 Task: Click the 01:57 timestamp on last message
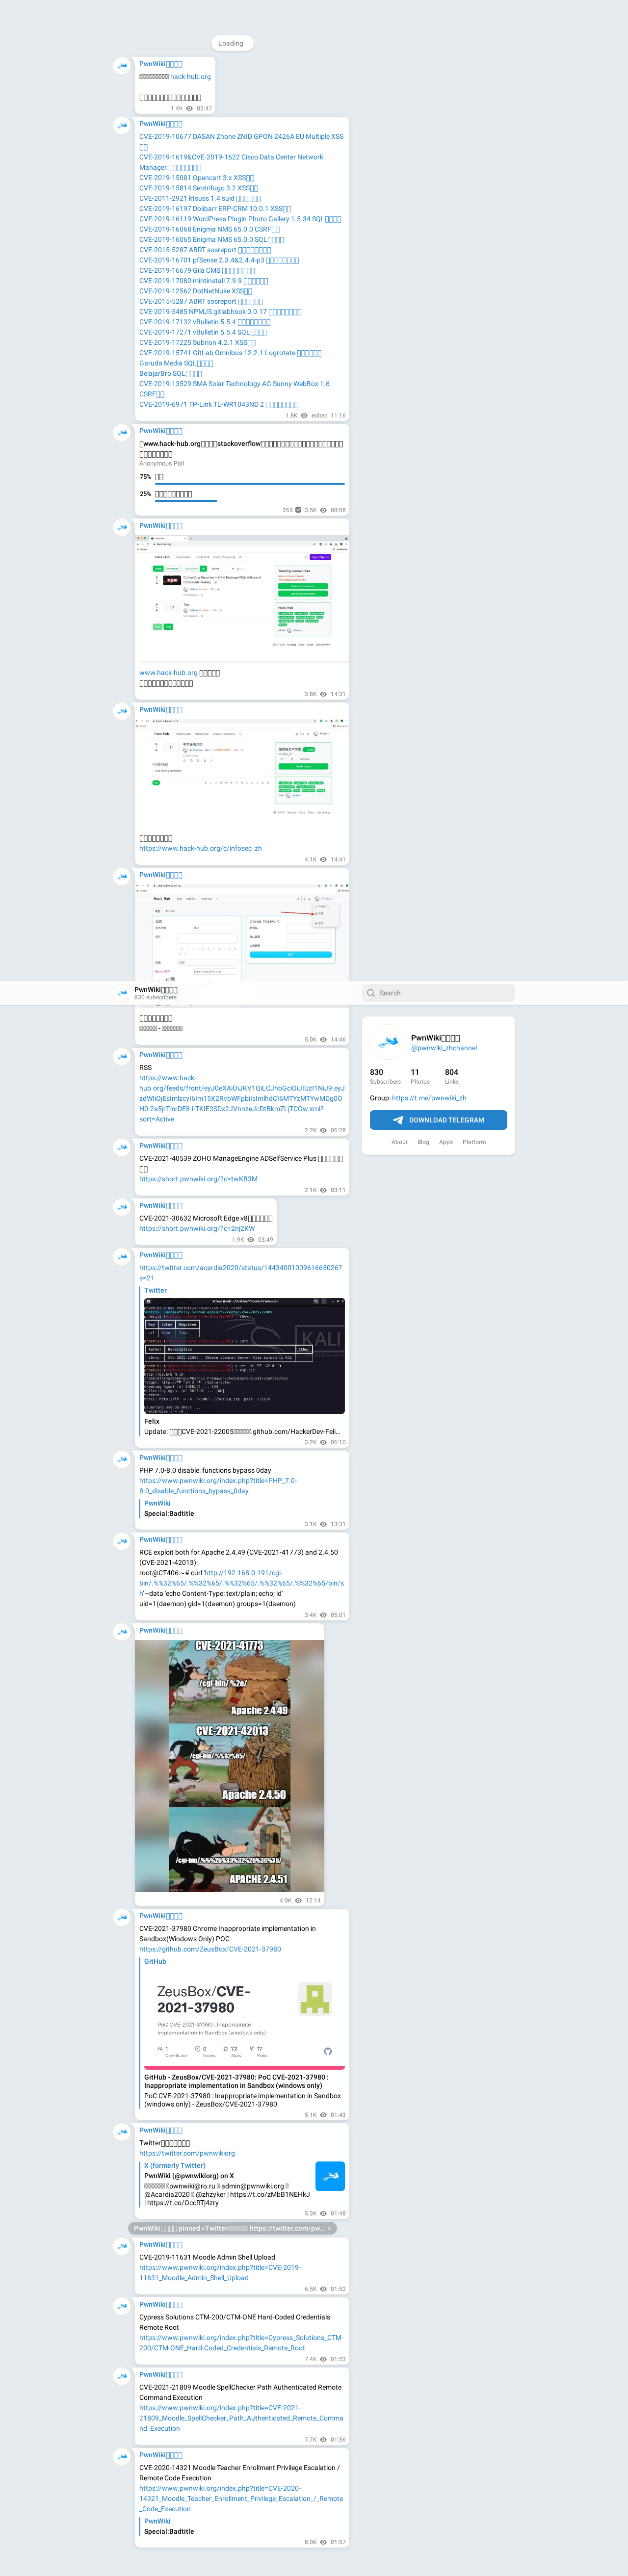(338, 2542)
